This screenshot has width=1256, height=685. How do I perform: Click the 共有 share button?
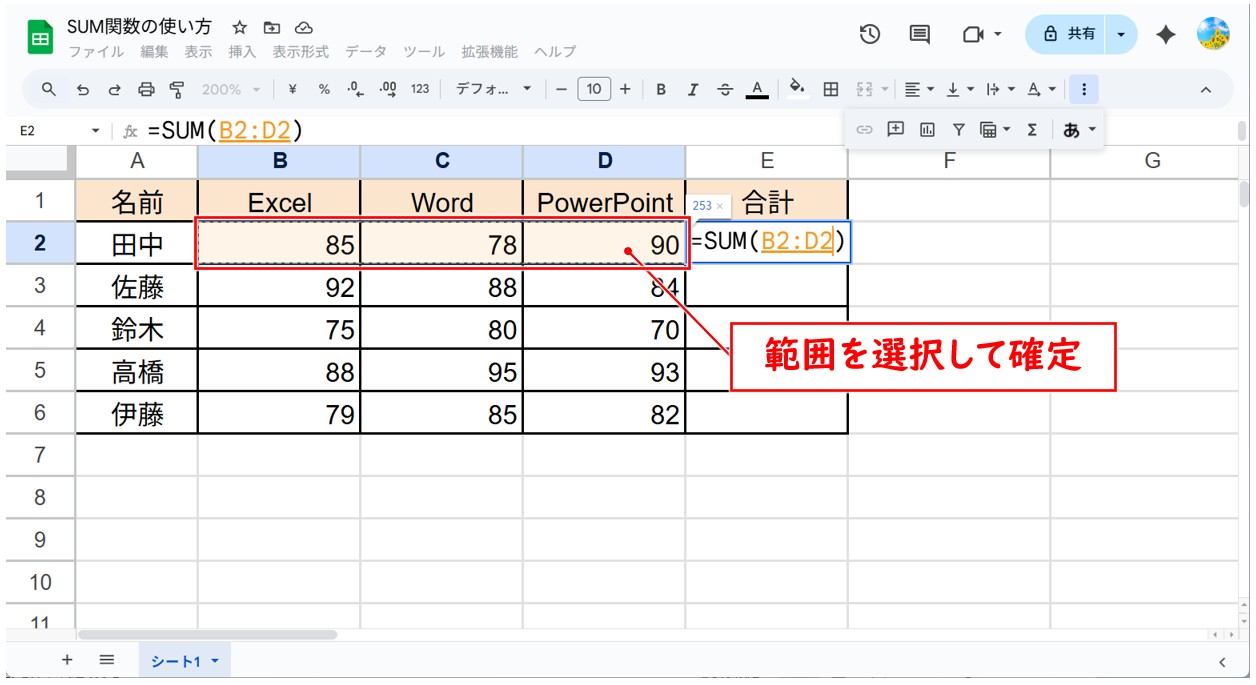[x=1069, y=34]
